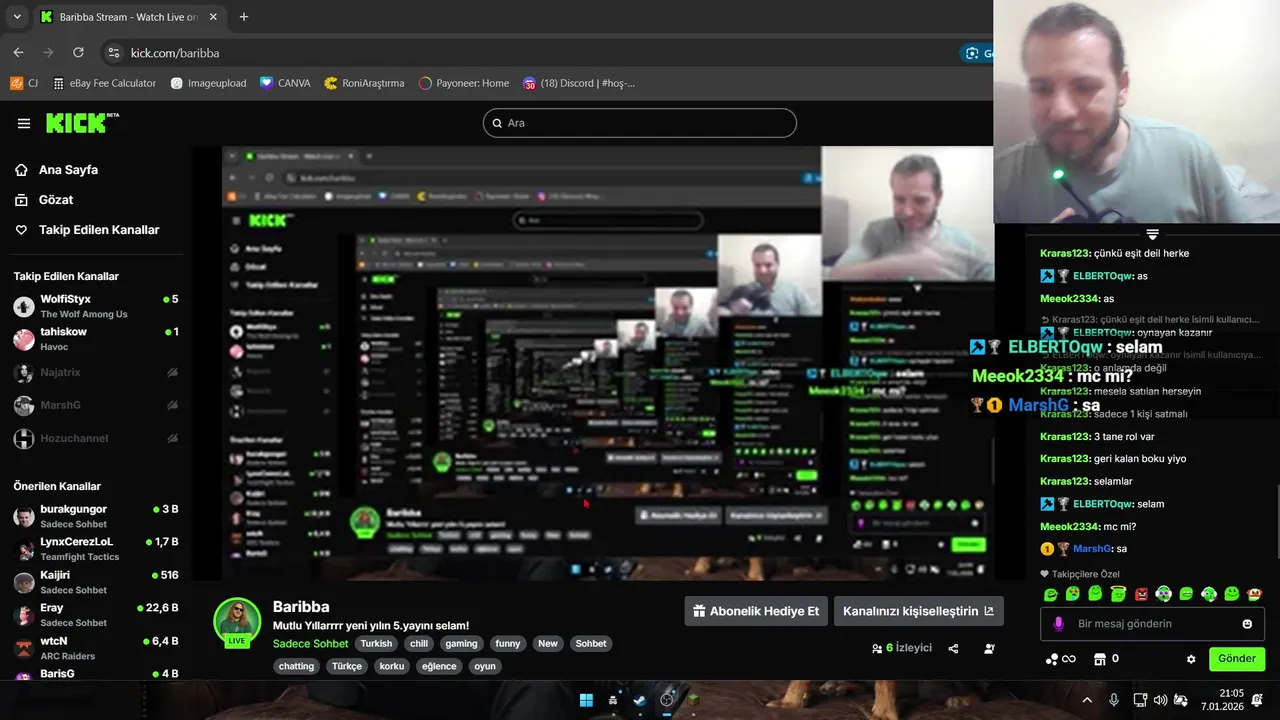Open LynxCerezLoL recommended channel
The height and width of the screenshot is (720, 1280).
point(96,549)
